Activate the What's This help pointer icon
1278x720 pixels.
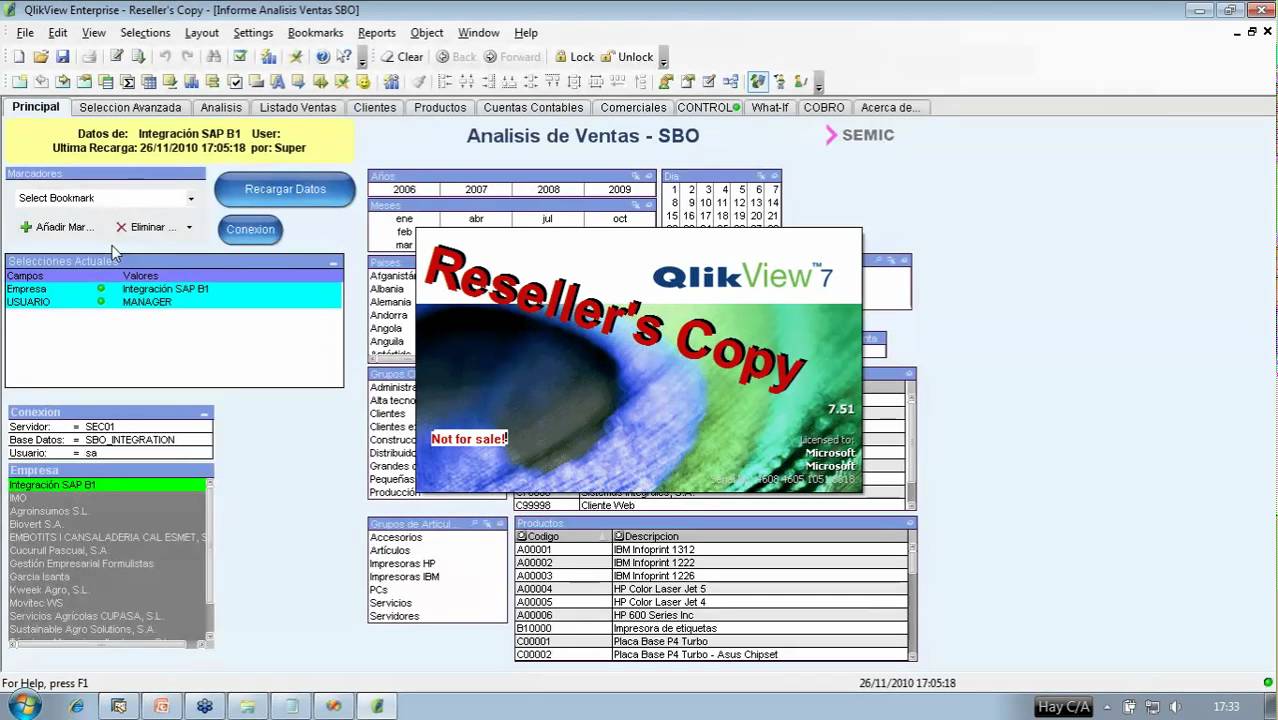coord(343,57)
